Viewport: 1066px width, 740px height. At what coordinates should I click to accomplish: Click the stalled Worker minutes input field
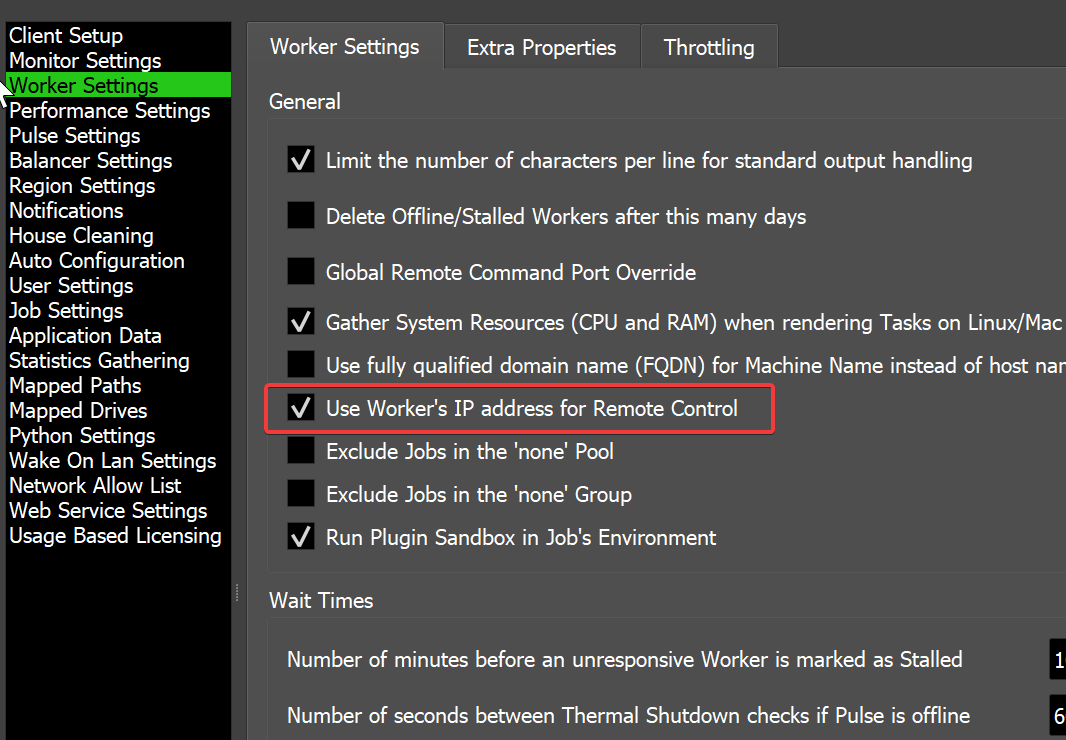(x=1056, y=660)
